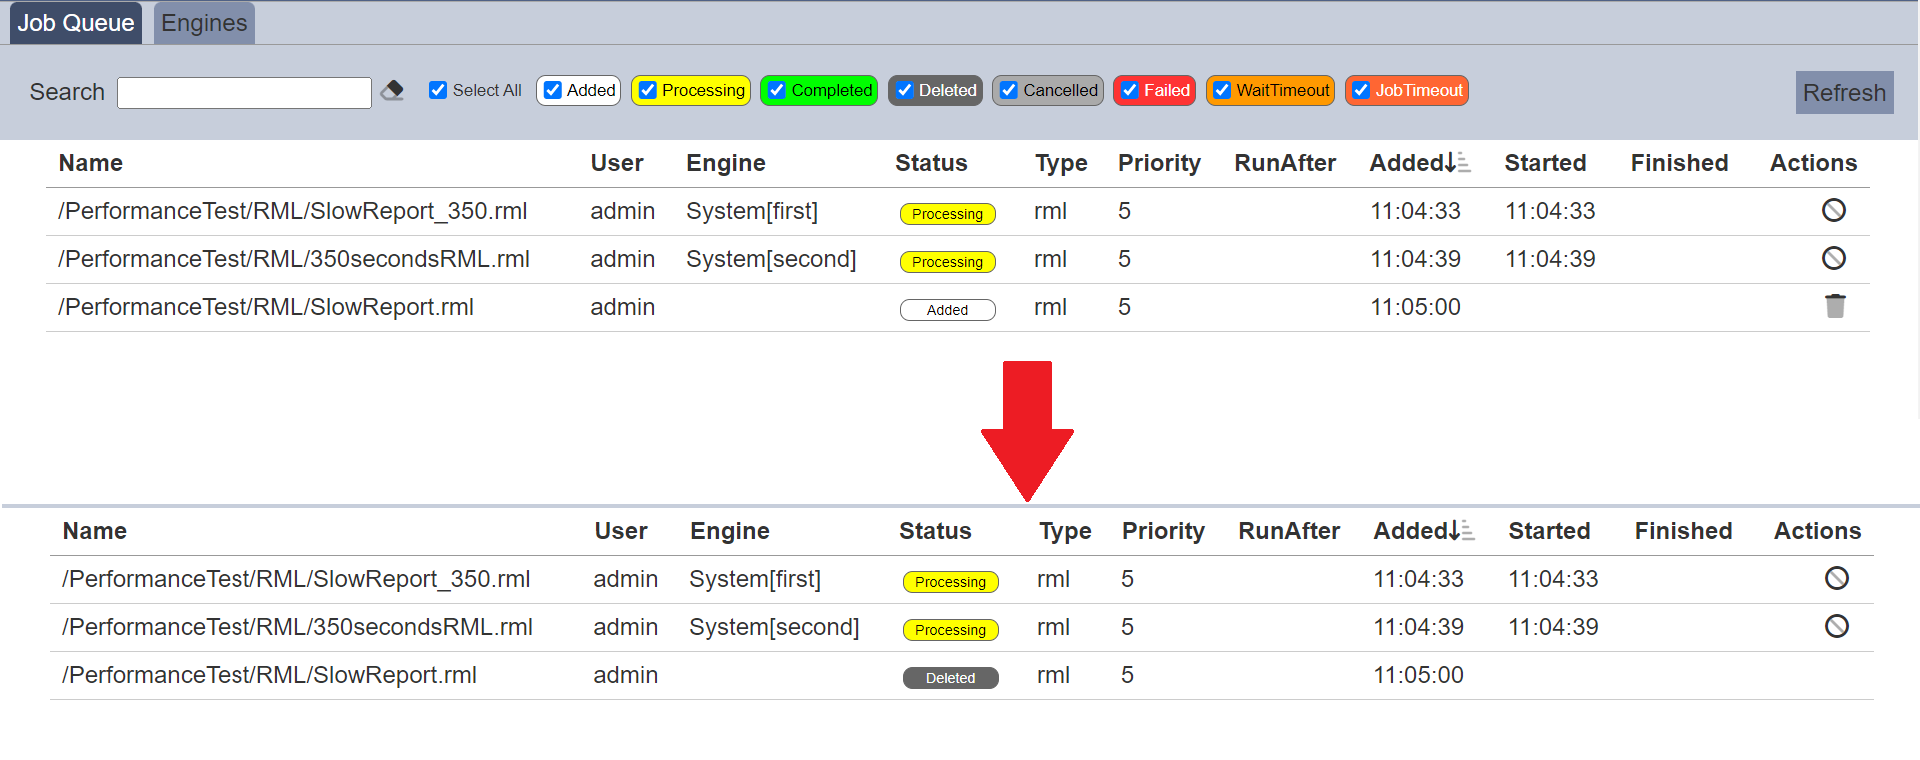Cancel the 350secondsRML.rml job in the lower table
The height and width of the screenshot is (760, 1920).
pos(1837,626)
